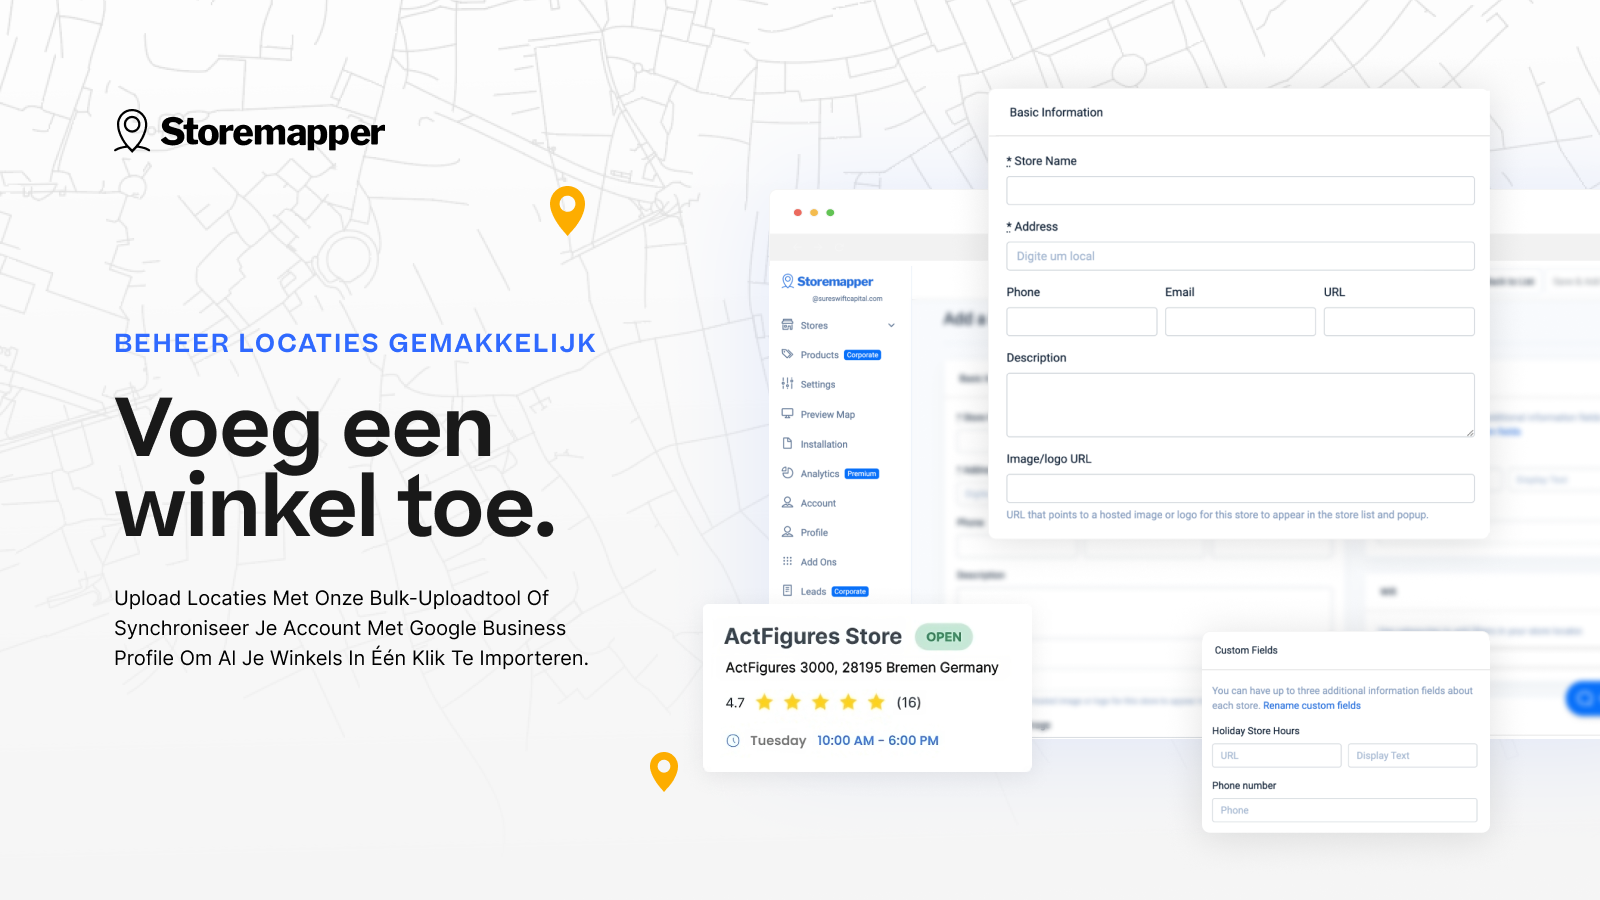Image resolution: width=1600 pixels, height=900 pixels.
Task: Click the clock icon beside Tuesday hours
Action: pyautogui.click(x=733, y=741)
